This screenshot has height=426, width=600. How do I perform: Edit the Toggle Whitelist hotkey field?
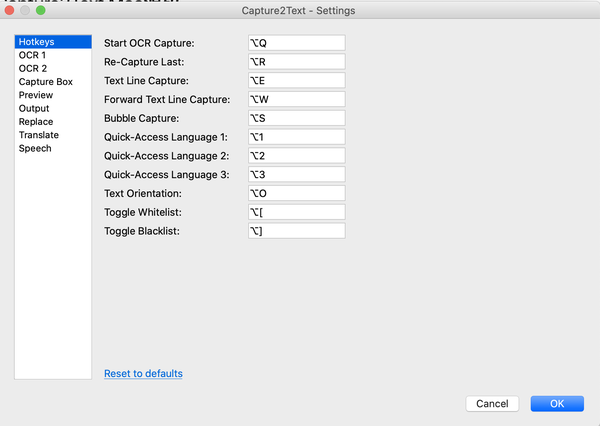(x=296, y=212)
